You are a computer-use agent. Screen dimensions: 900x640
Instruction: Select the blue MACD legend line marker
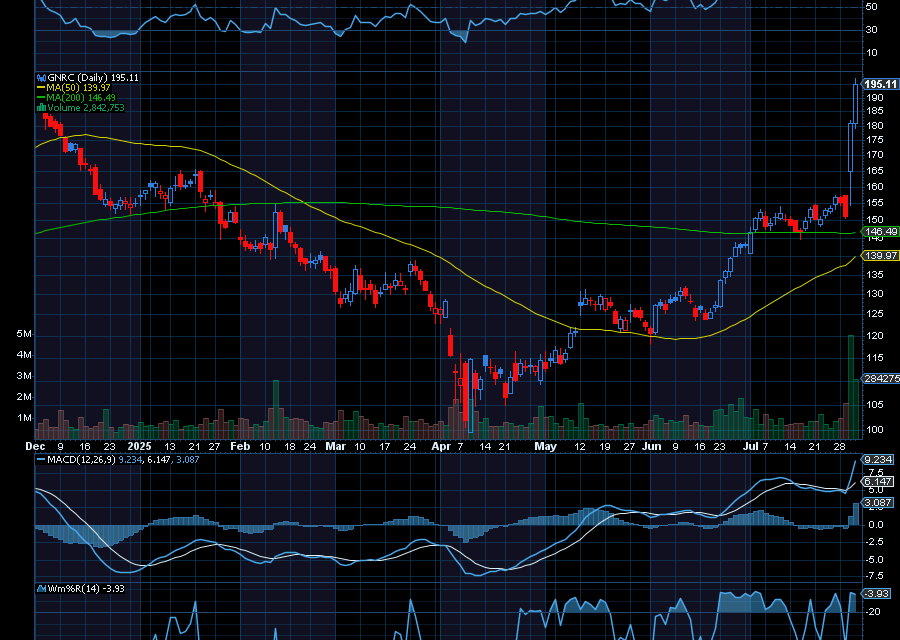[41, 460]
